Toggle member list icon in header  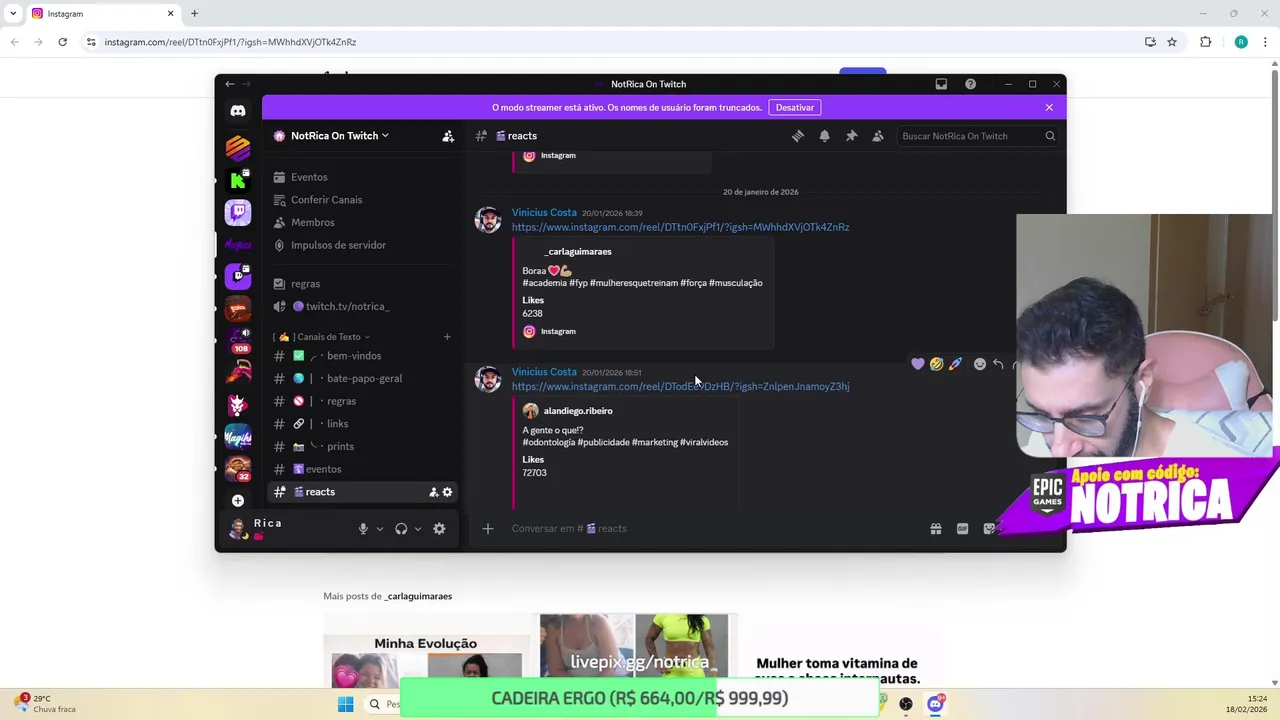pyautogui.click(x=878, y=136)
